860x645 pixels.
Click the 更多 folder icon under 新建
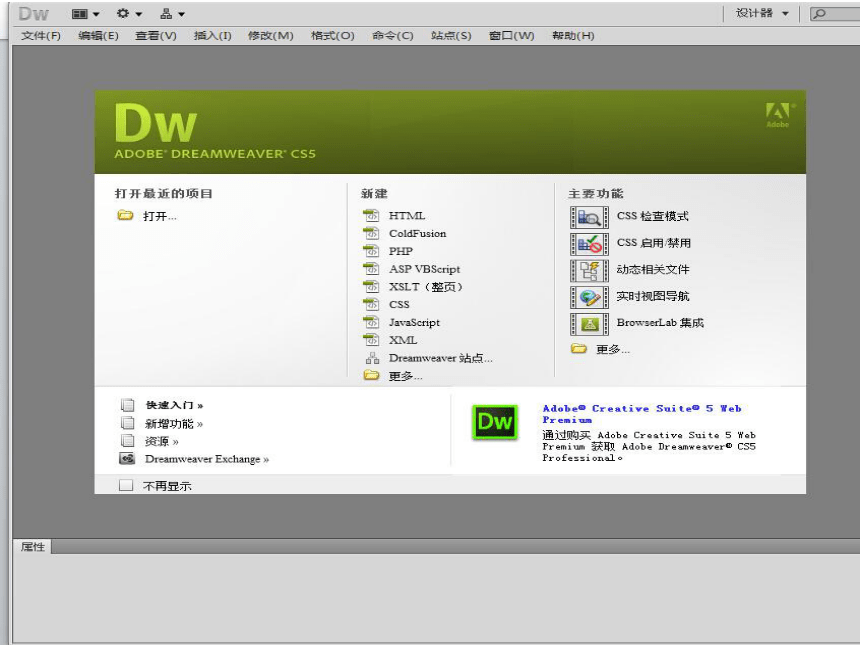[372, 375]
